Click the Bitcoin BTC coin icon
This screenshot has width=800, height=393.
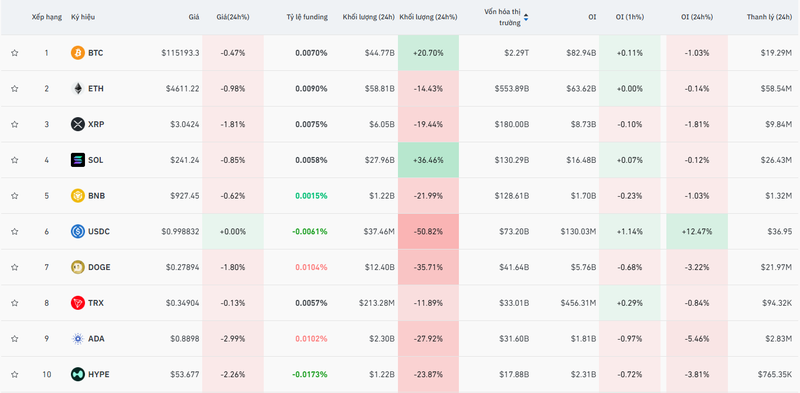tap(78, 53)
